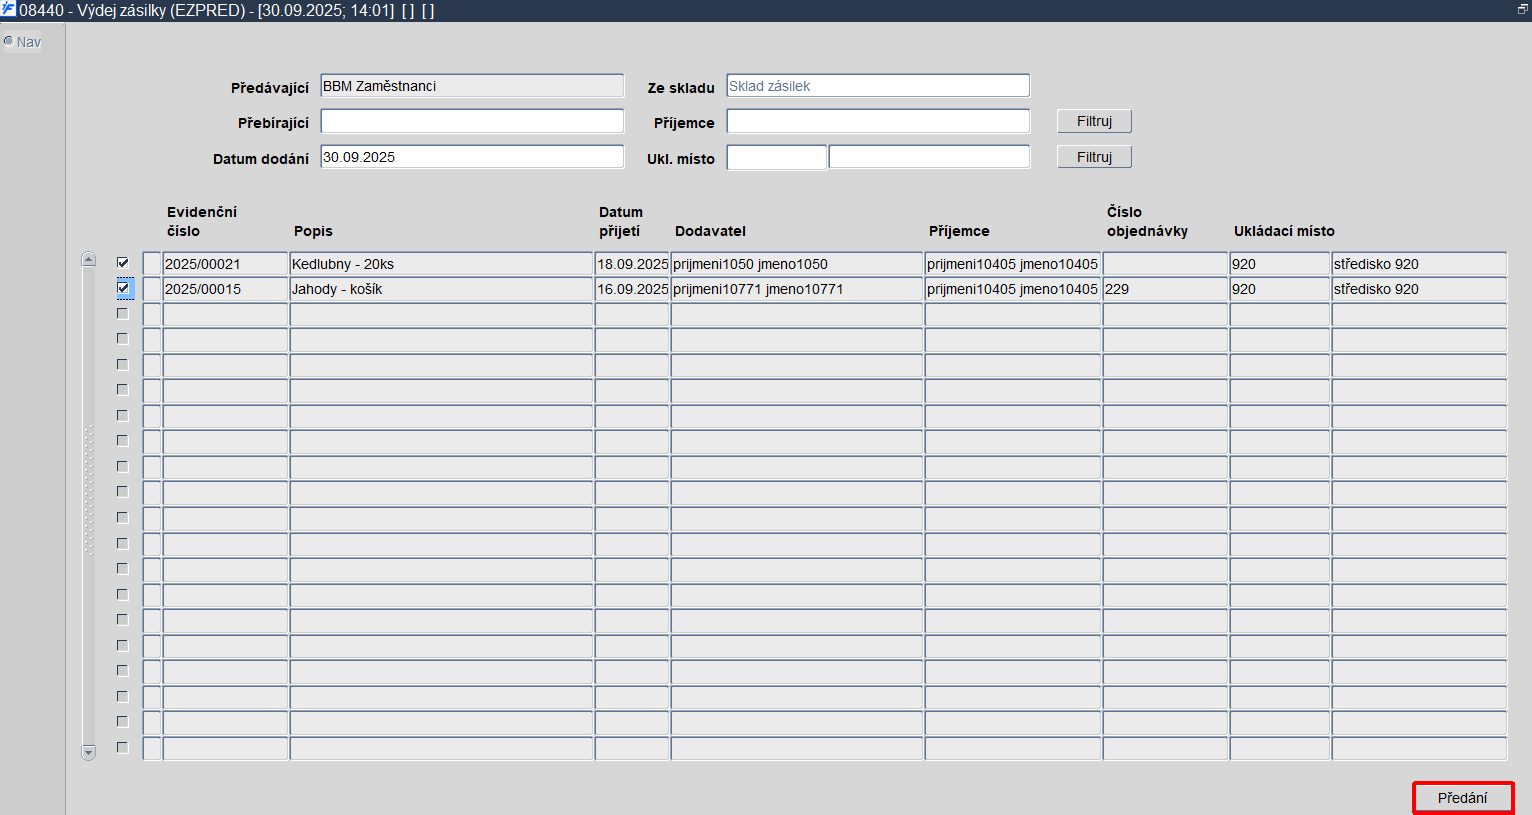
Task: Click the Ze skladu field
Action: coord(878,86)
